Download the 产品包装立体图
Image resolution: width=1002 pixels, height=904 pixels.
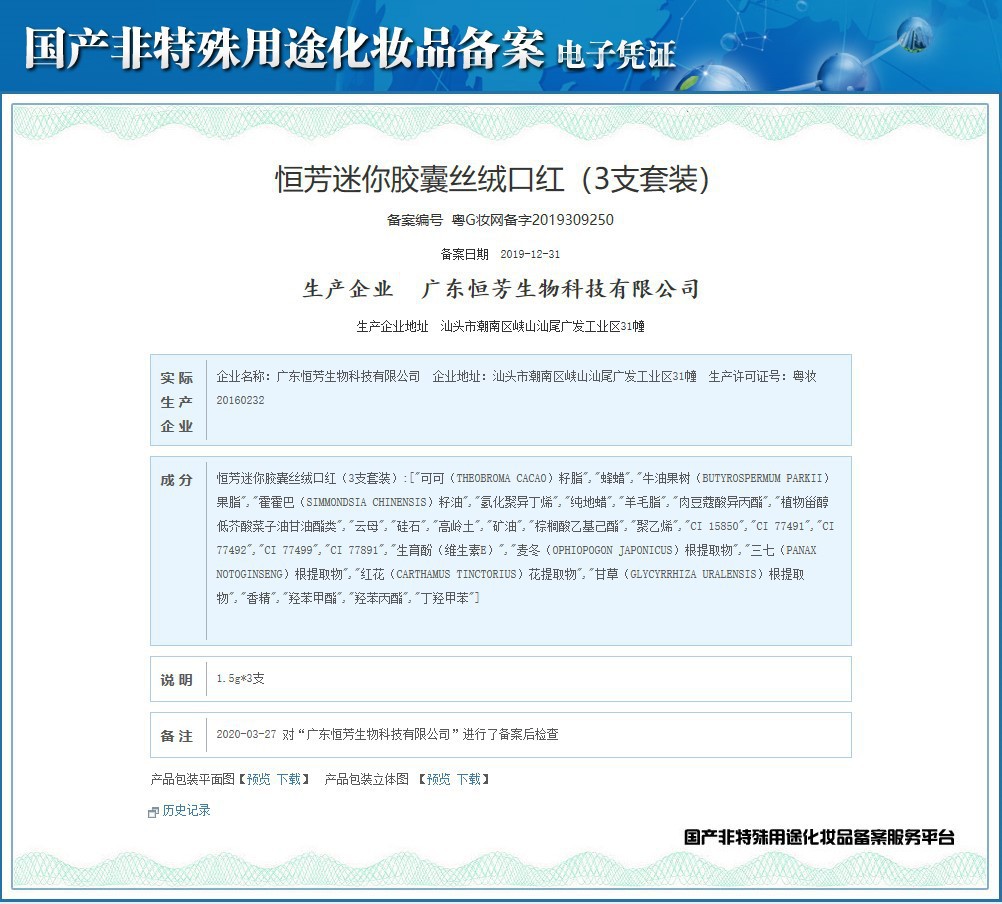[x=468, y=779]
